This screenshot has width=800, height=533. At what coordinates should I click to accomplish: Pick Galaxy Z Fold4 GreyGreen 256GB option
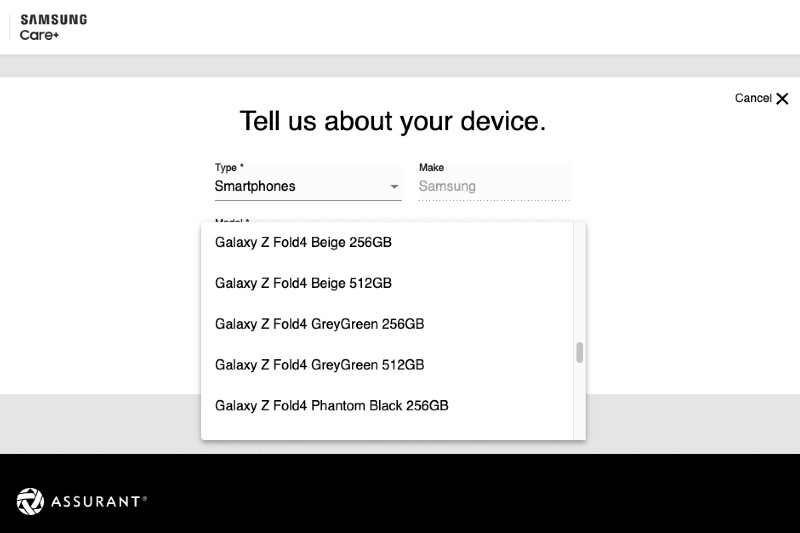coord(319,324)
